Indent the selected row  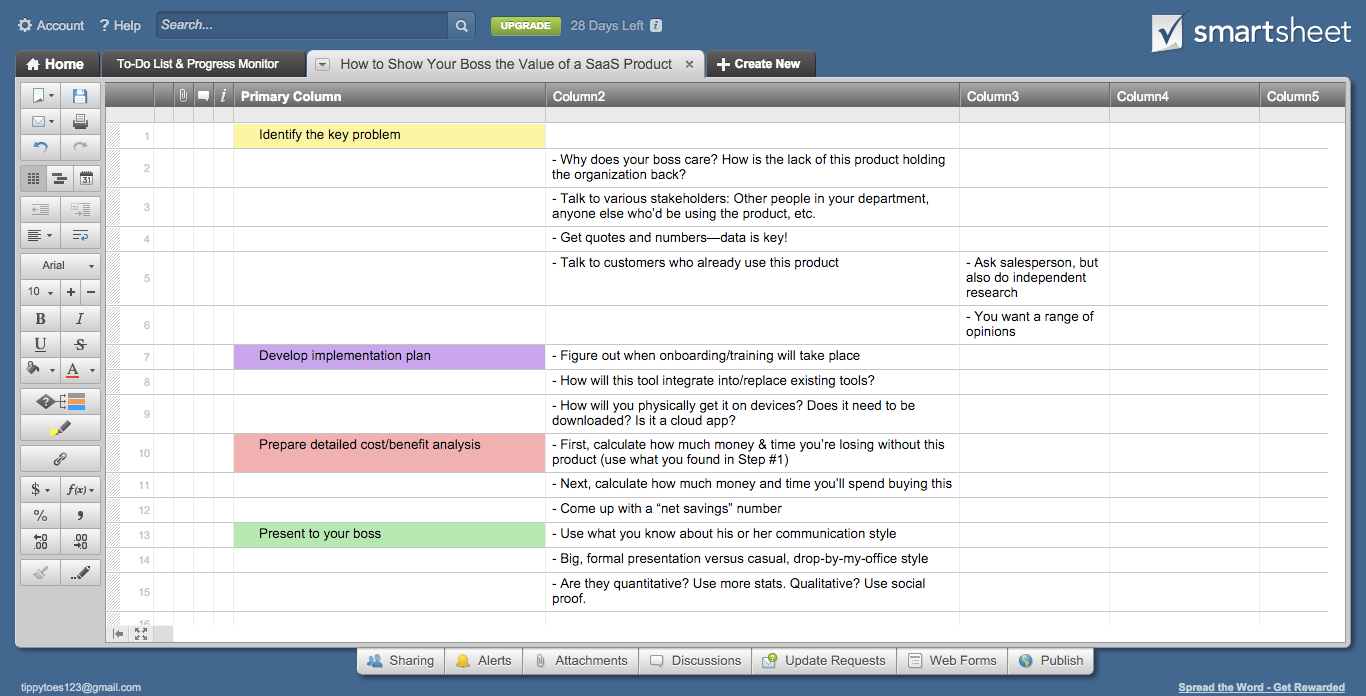80,210
